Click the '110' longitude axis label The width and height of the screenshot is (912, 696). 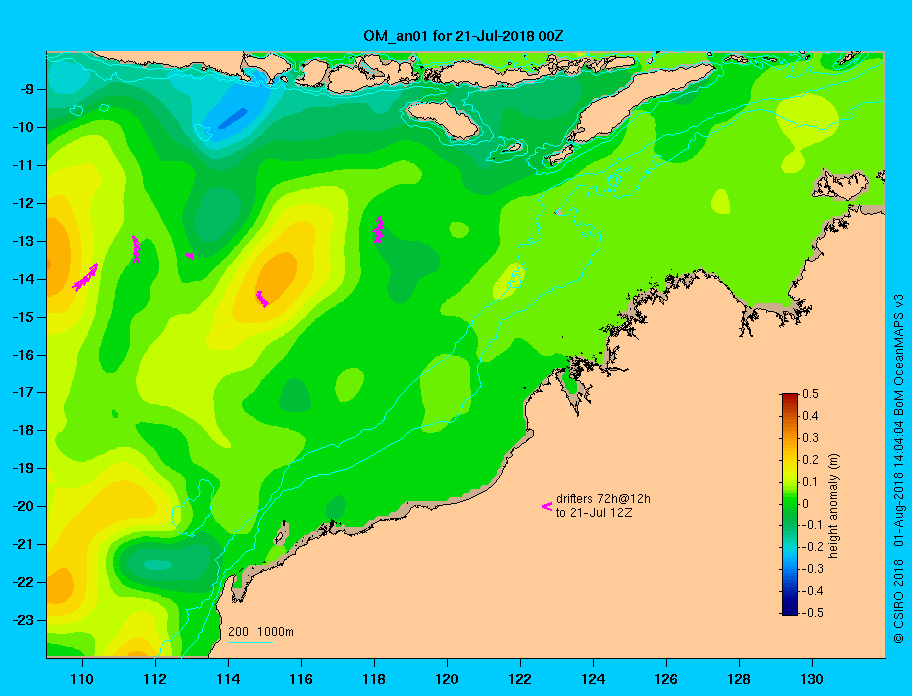click(x=82, y=679)
